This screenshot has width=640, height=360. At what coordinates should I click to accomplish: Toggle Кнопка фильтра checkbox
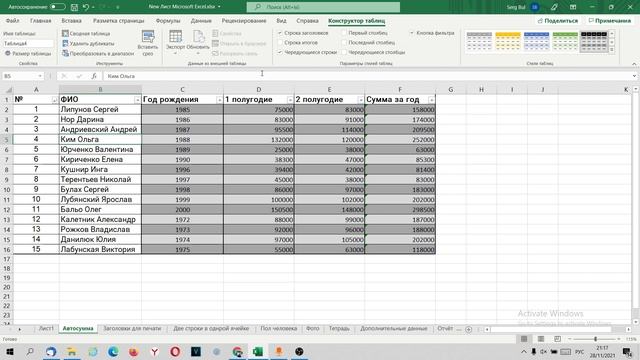(412, 33)
